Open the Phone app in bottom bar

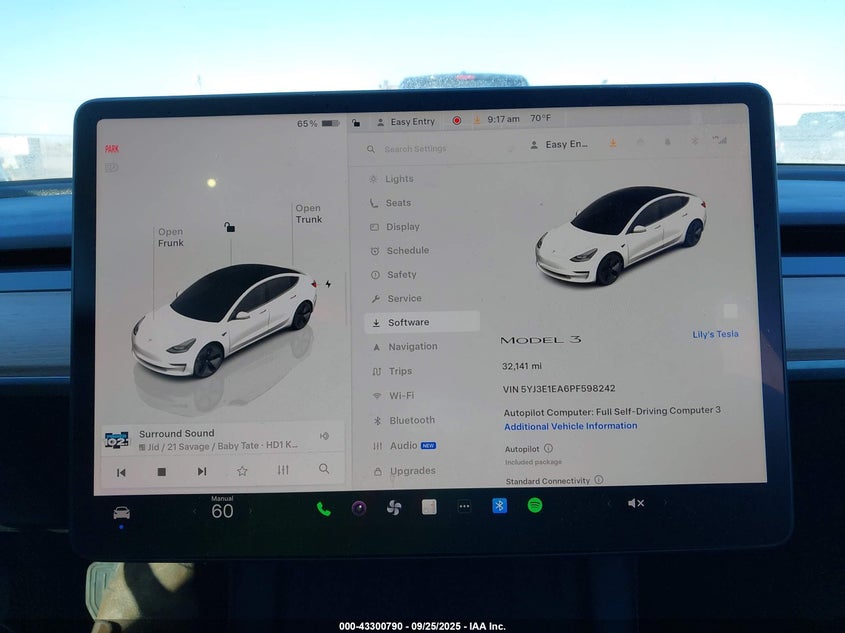[x=323, y=508]
